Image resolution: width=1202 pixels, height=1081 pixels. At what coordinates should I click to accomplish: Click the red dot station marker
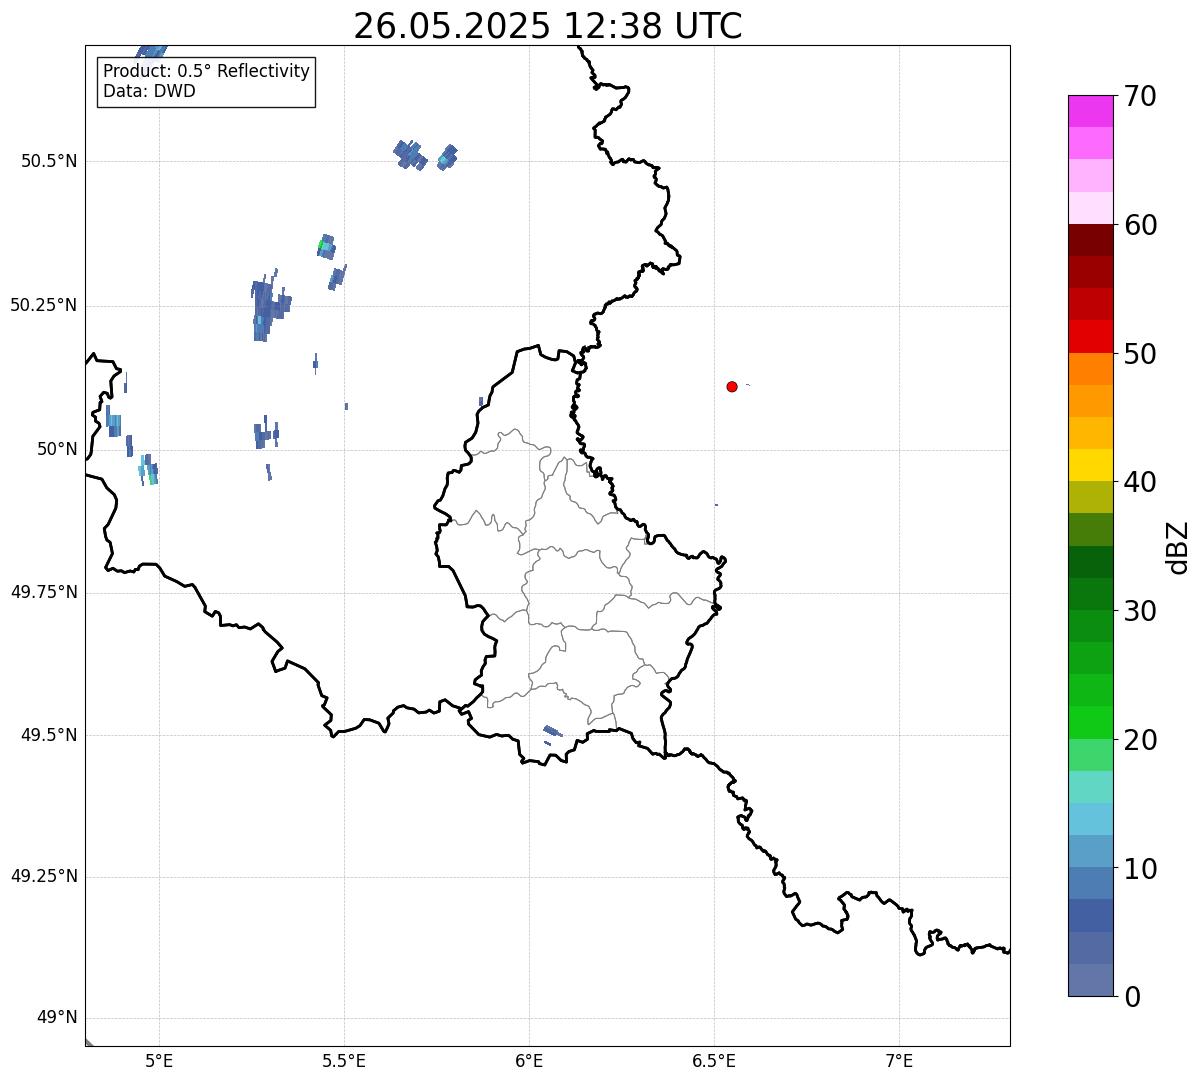click(732, 387)
